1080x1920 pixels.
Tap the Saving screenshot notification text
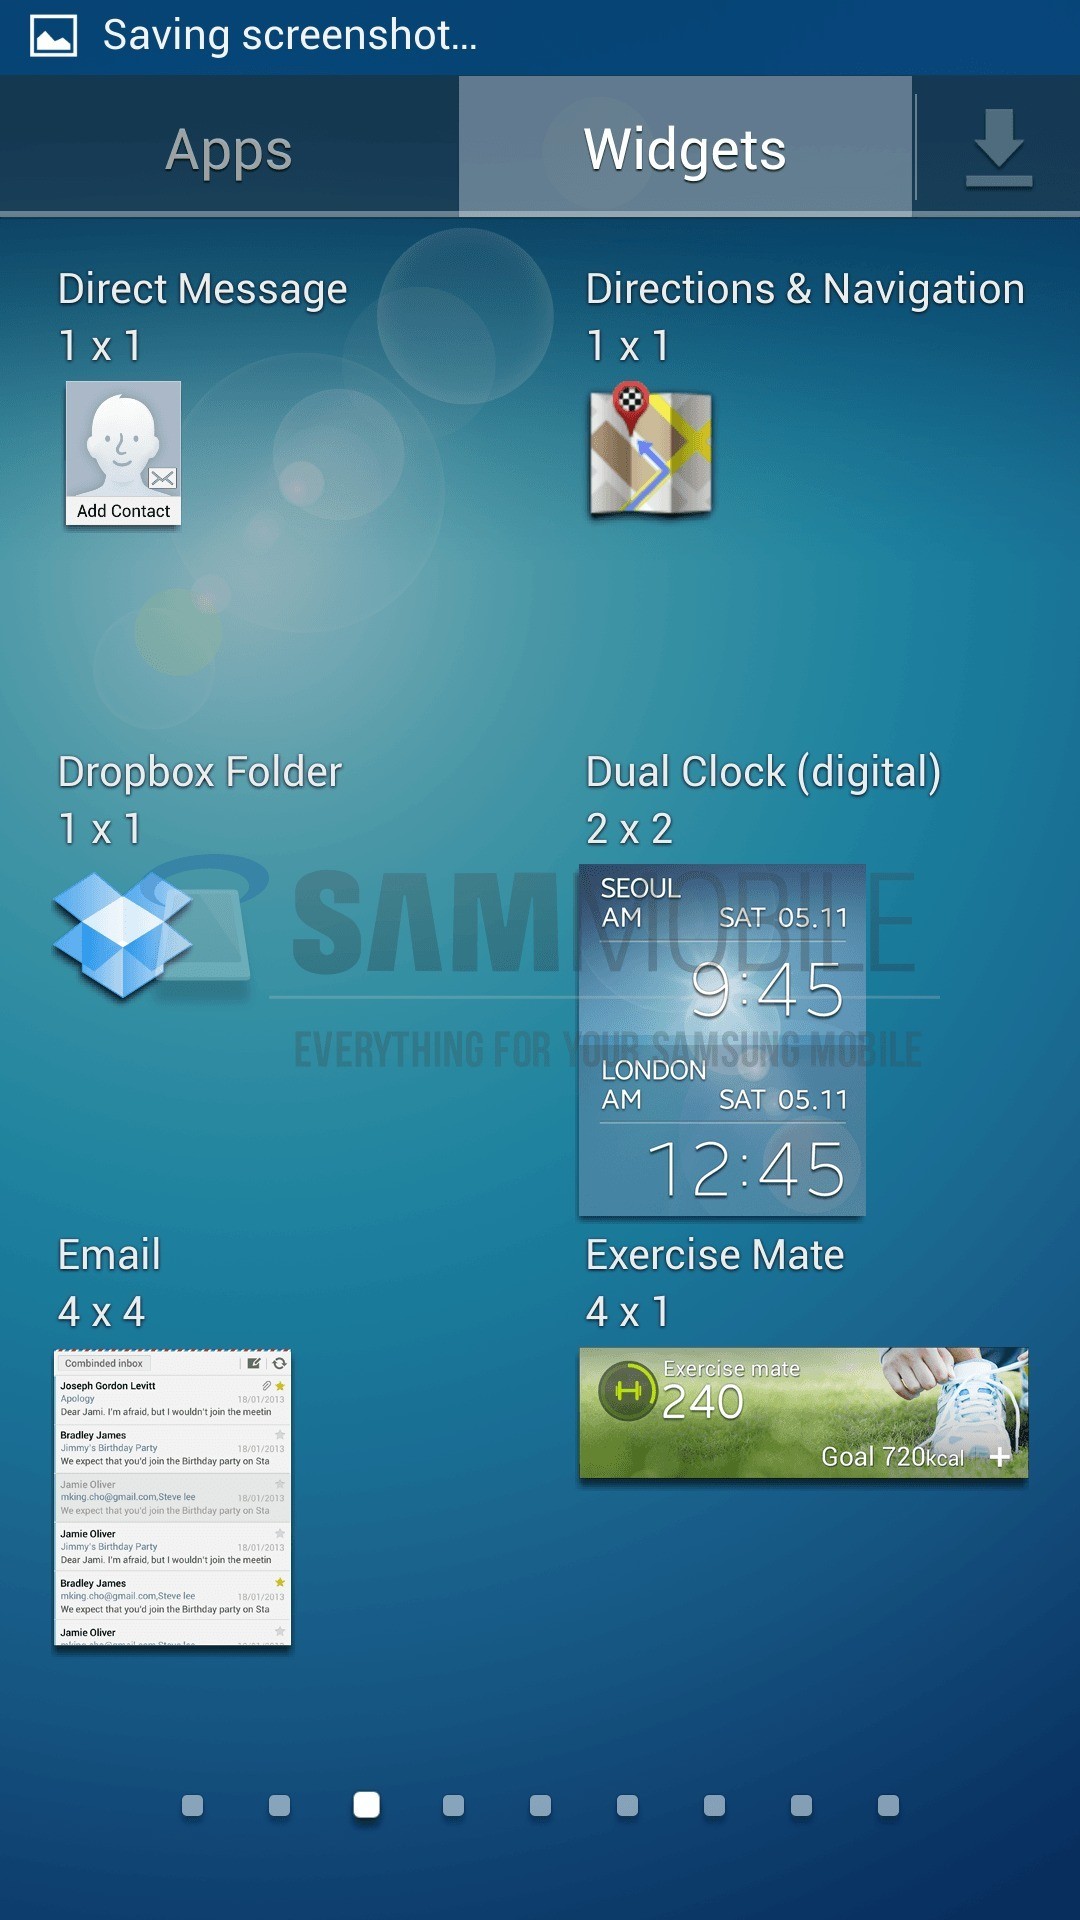point(290,36)
